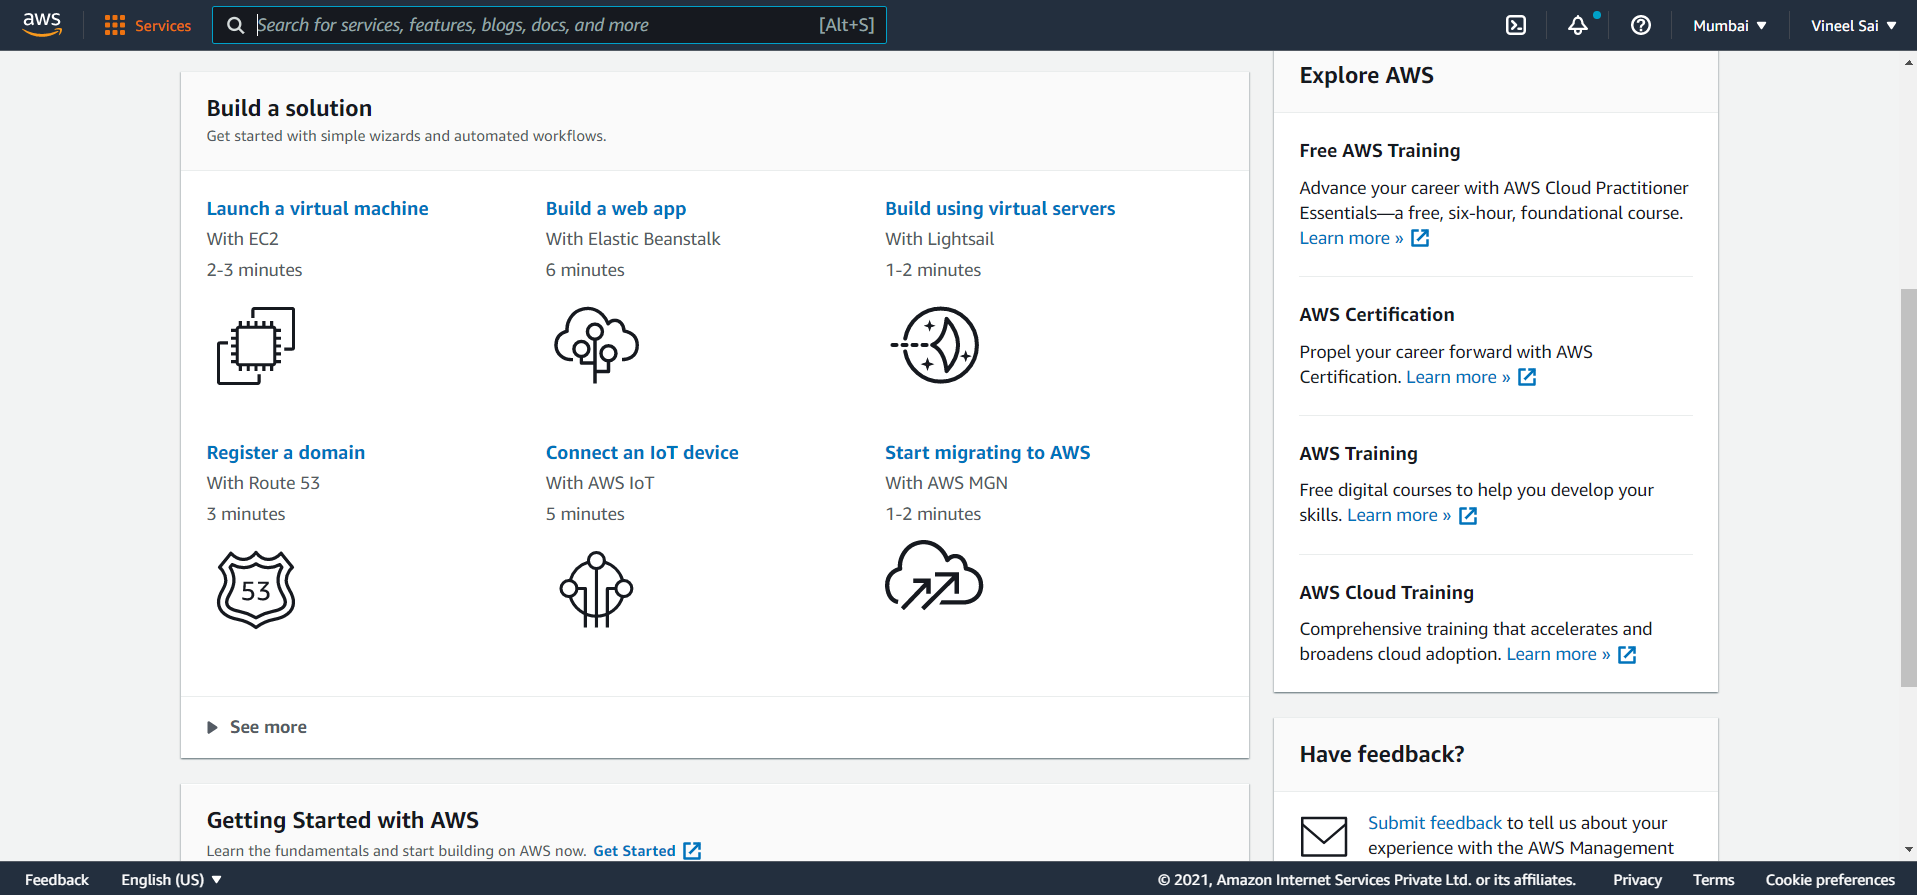This screenshot has height=895, width=1917.
Task: Click the Have feedback? heading
Action: pyautogui.click(x=1381, y=754)
